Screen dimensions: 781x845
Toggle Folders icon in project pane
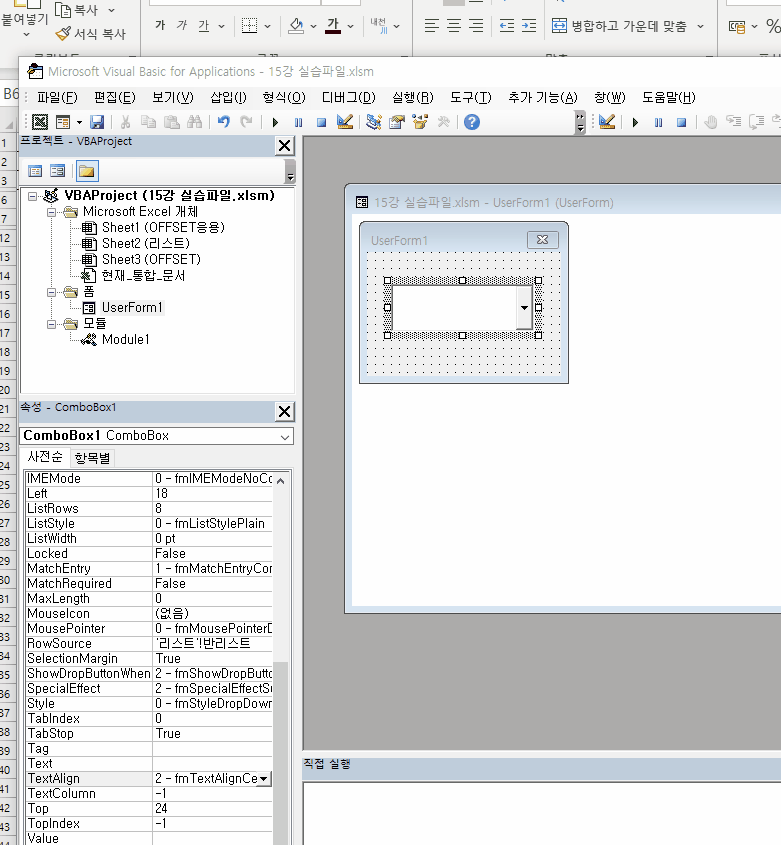click(87, 171)
